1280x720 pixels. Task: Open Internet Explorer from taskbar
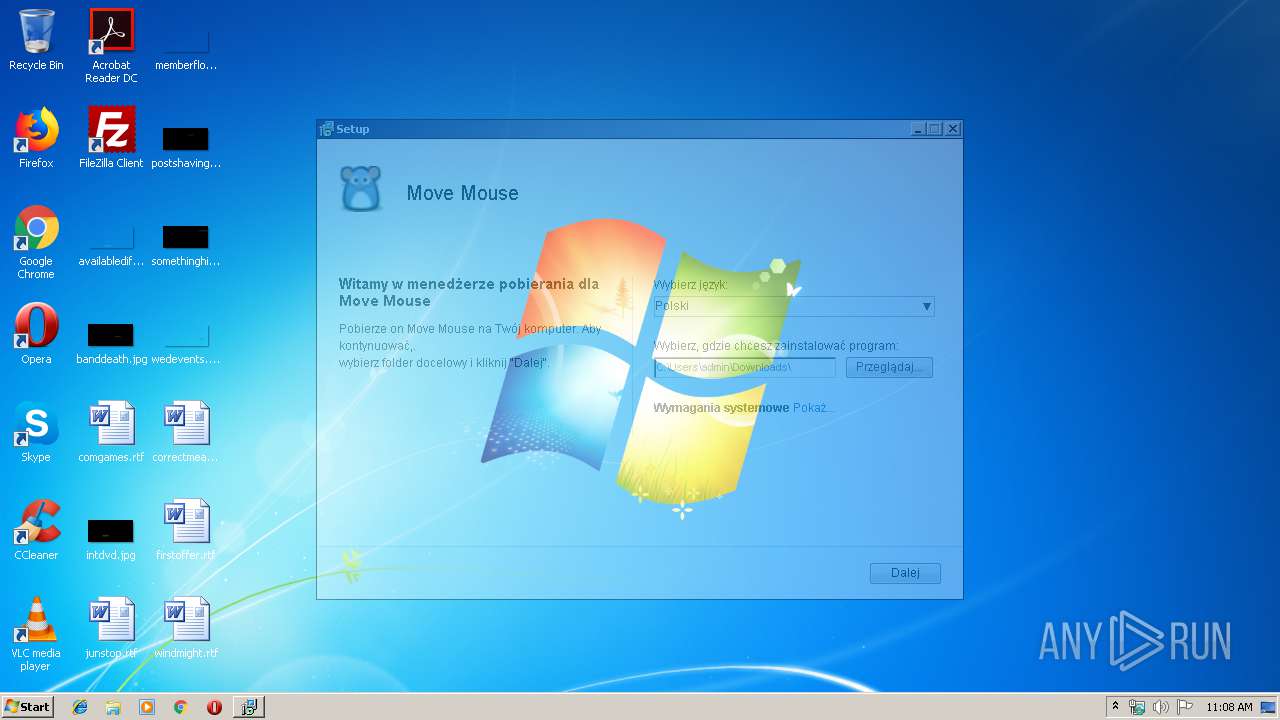point(80,707)
